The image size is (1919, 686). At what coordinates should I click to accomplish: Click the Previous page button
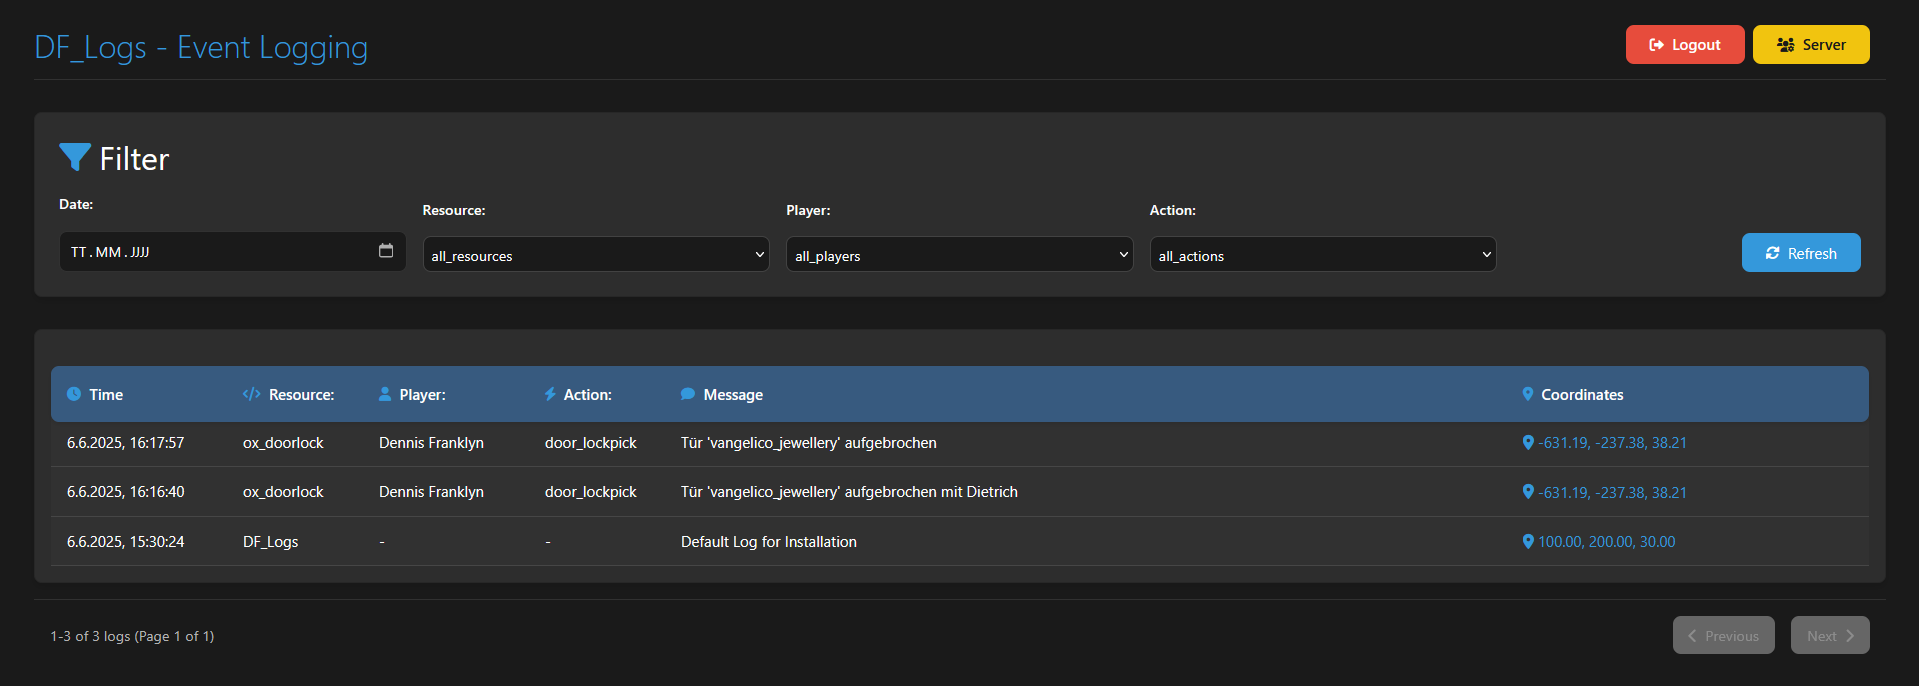coord(1723,635)
